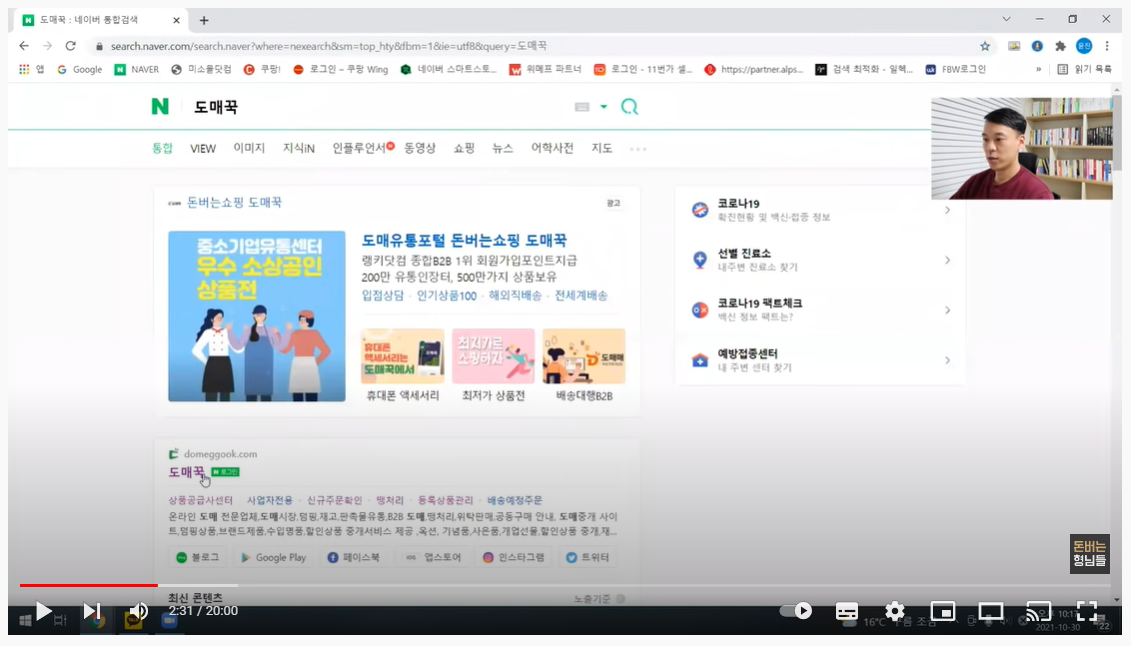Open the 트위터 channel button
The height and width of the screenshot is (646, 1131).
(588, 557)
